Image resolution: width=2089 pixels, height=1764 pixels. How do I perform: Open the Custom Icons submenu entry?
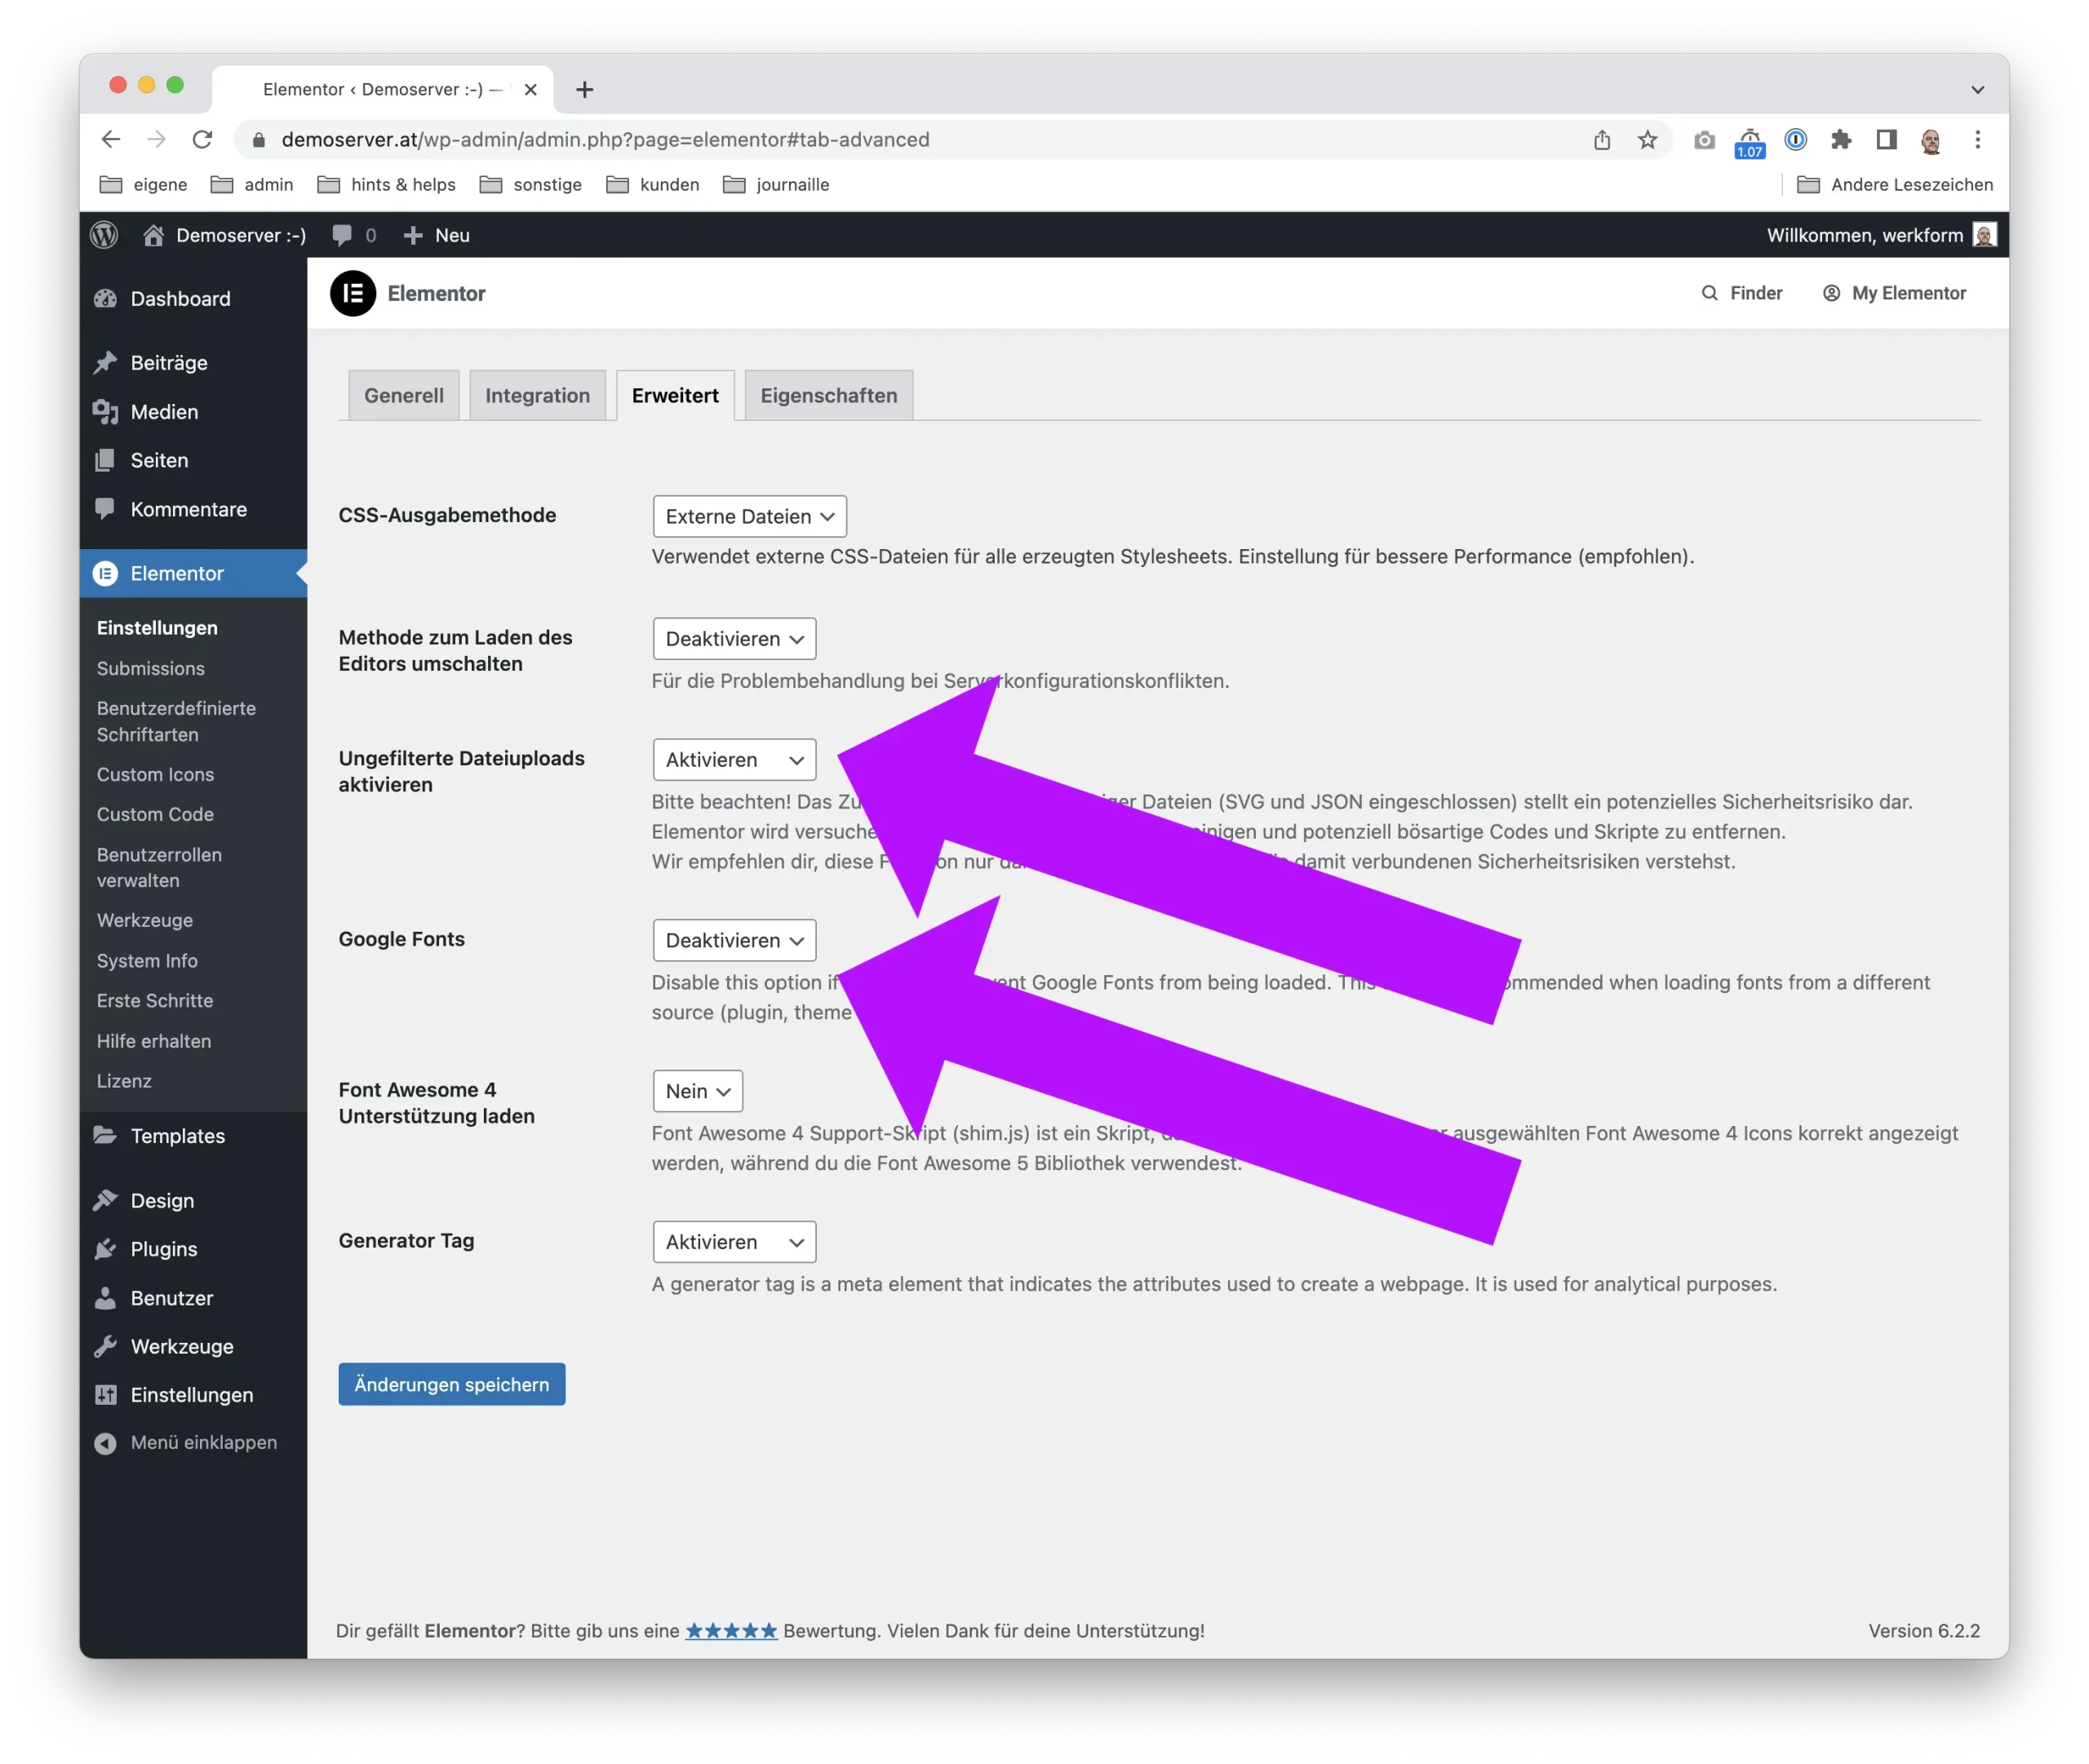[x=155, y=775]
